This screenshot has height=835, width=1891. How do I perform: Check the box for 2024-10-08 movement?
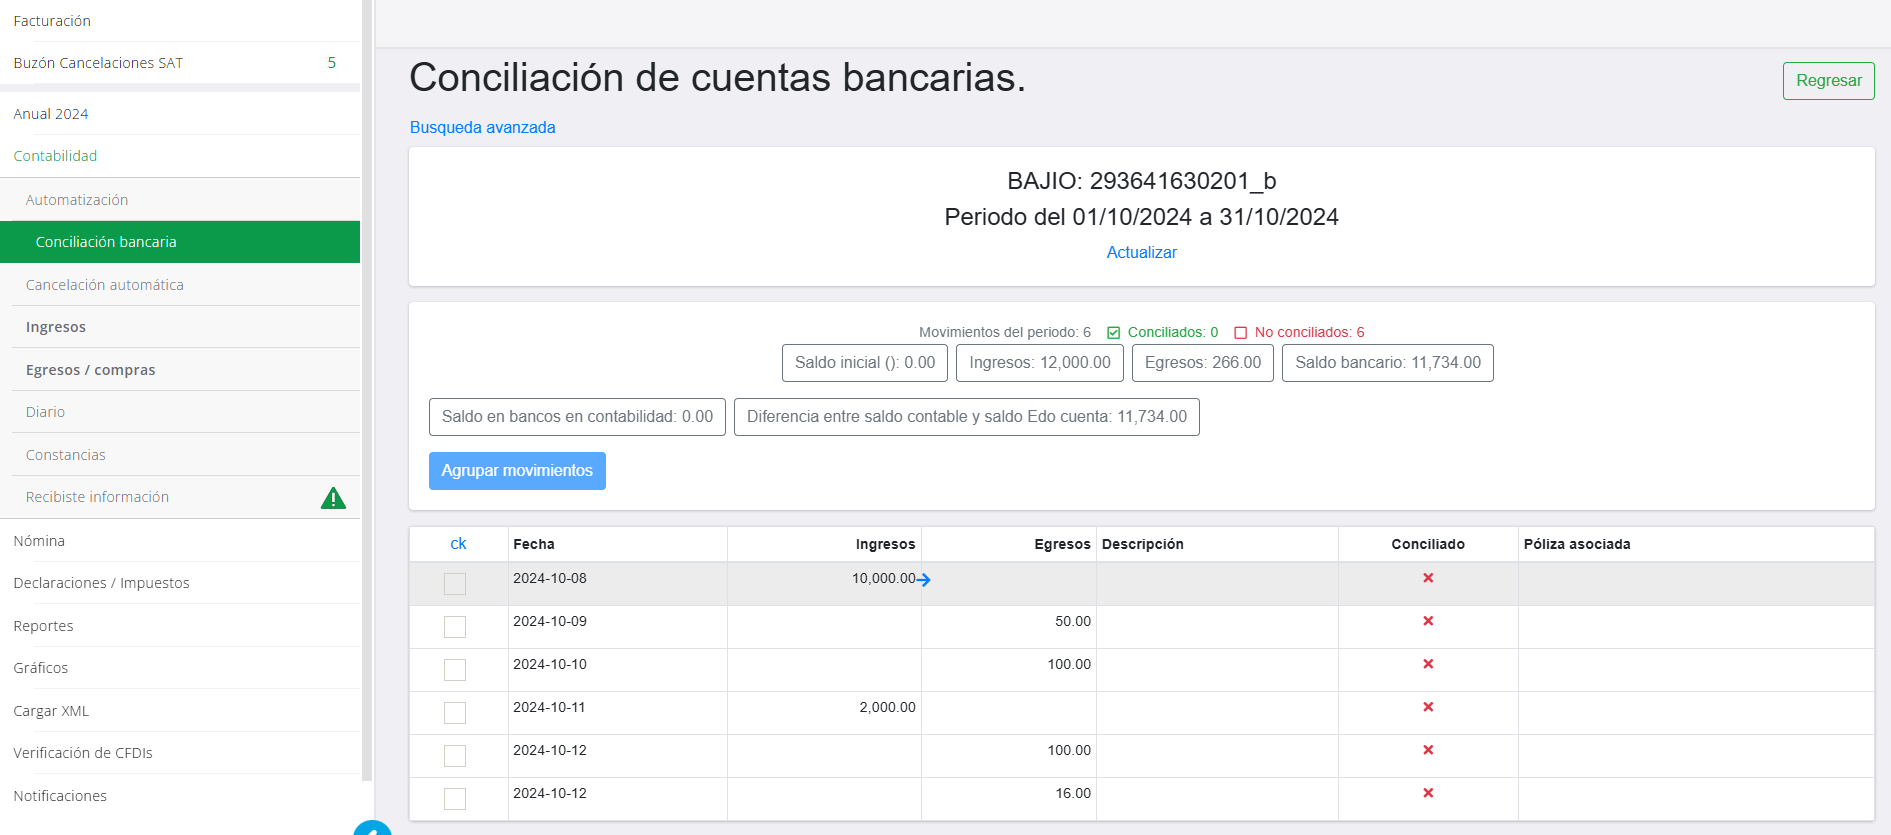455,584
